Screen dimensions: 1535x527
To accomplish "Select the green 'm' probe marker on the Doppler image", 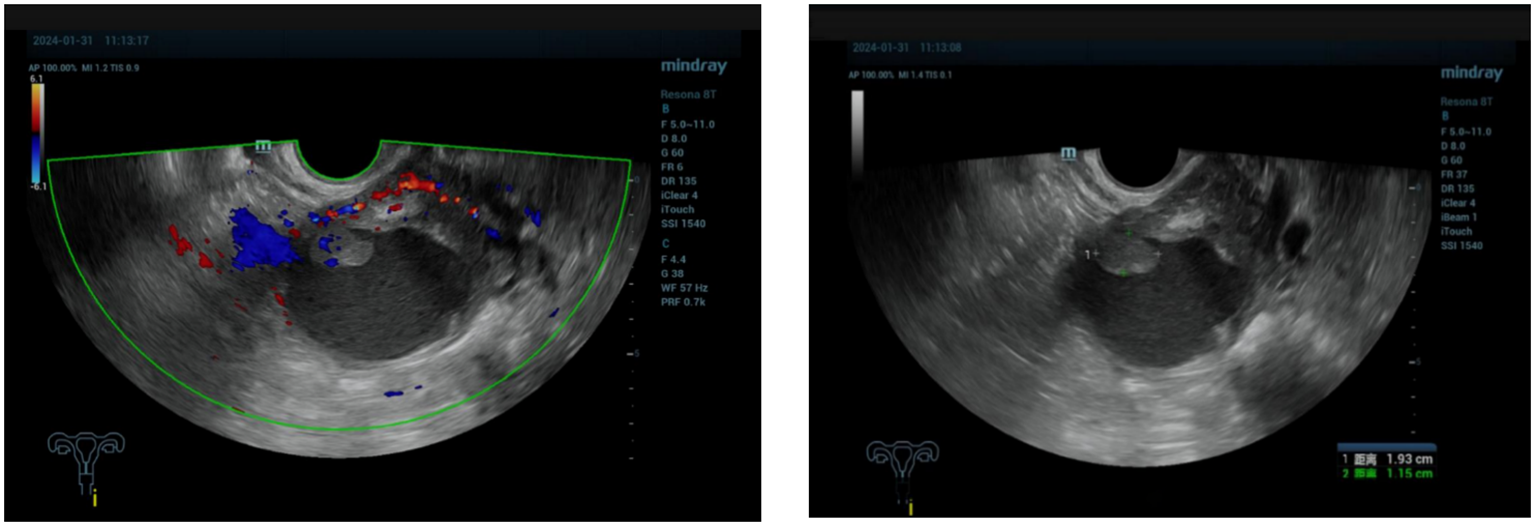I will point(263,146).
